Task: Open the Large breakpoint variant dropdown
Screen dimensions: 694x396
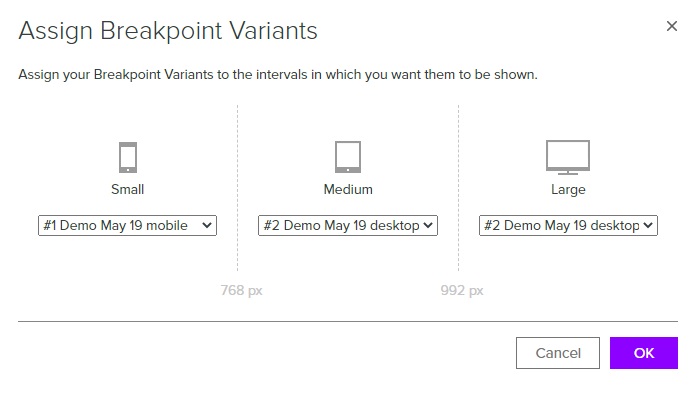Action: [568, 226]
